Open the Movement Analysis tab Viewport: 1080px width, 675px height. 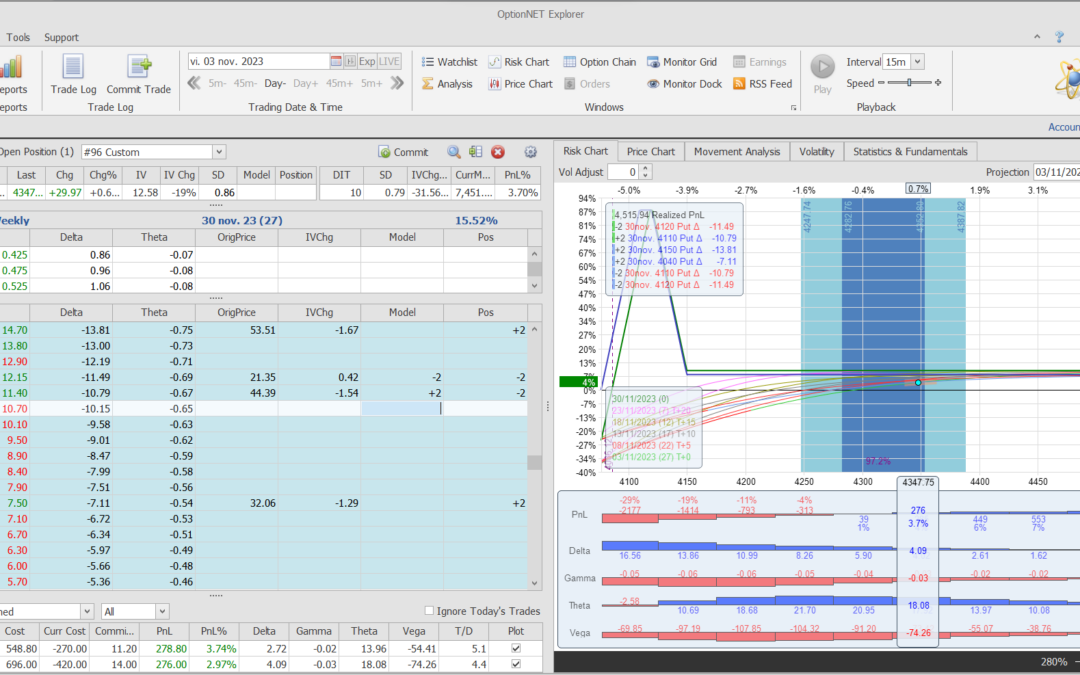click(736, 151)
